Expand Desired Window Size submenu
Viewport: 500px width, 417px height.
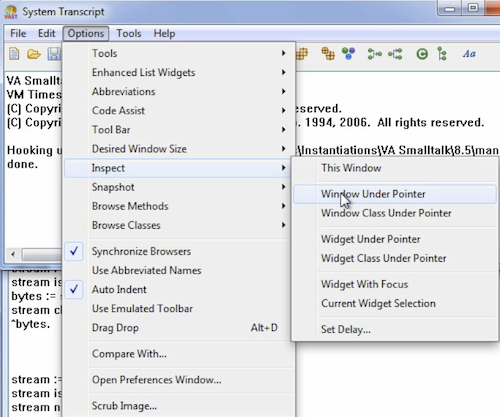(x=178, y=149)
